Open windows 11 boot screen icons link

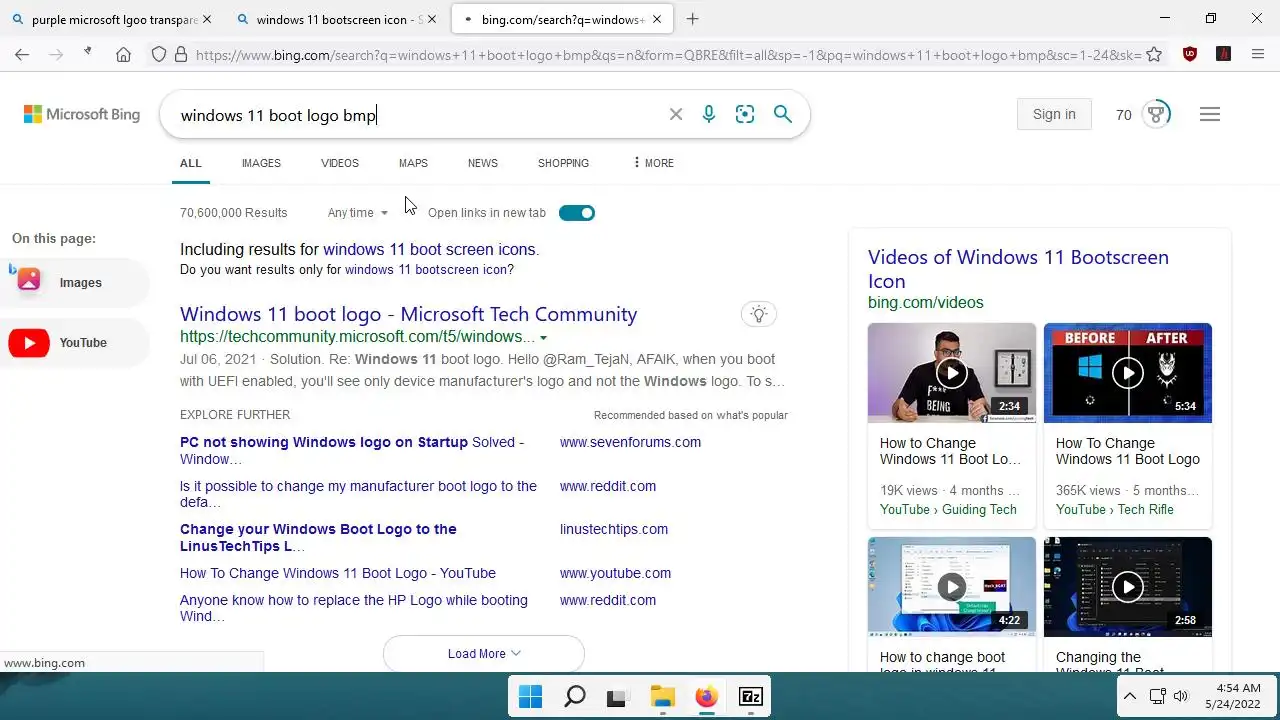point(429,249)
